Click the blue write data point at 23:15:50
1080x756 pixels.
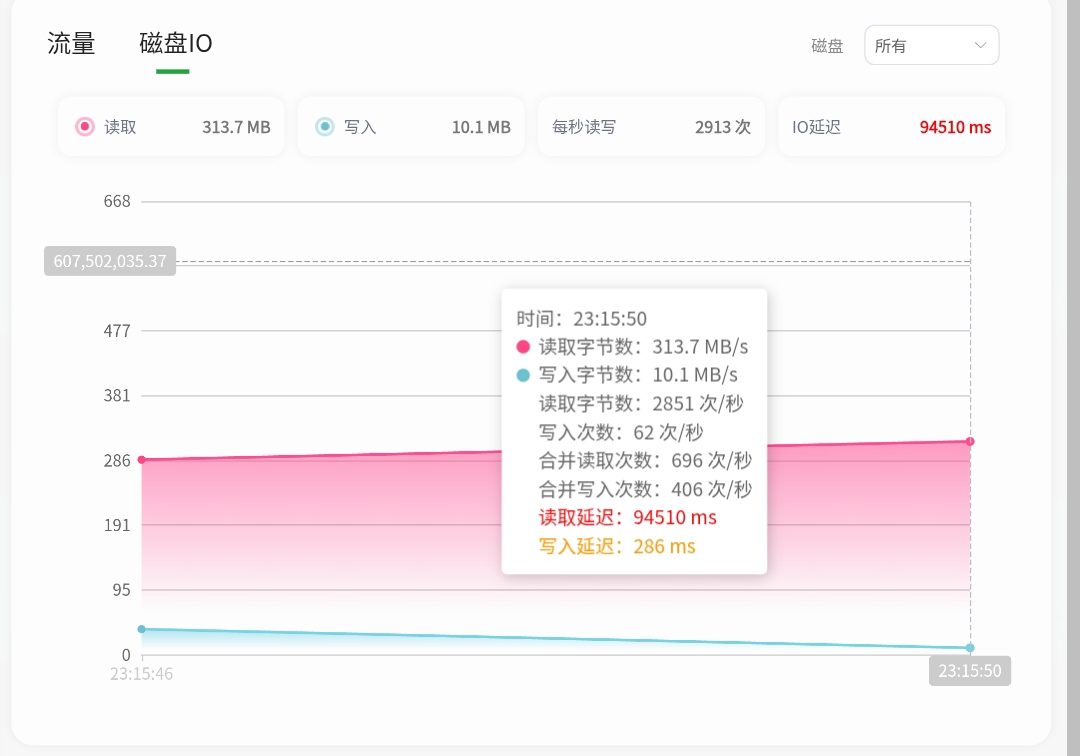(970, 648)
